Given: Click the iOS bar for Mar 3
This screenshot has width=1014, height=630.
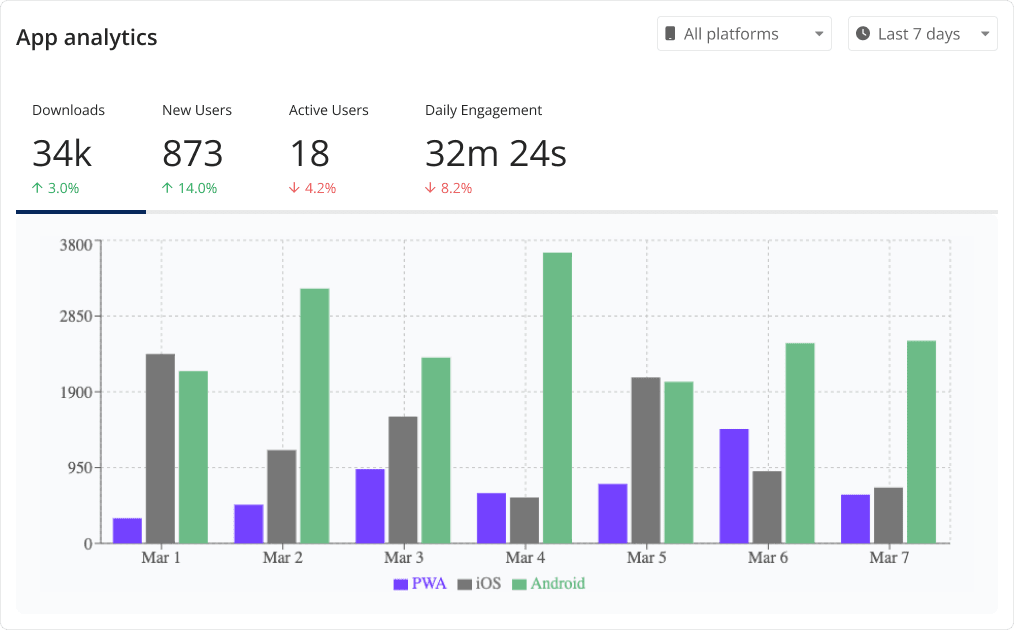Looking at the screenshot, I should (403, 480).
